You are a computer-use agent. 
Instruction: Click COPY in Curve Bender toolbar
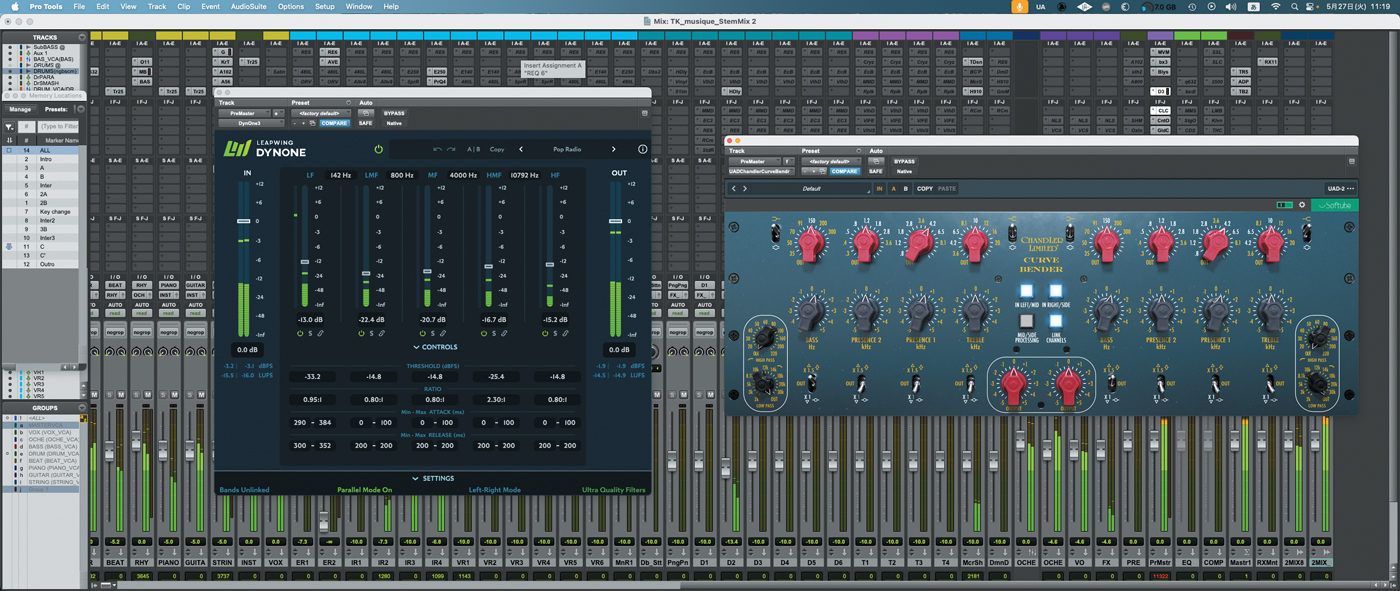pyautogui.click(x=925, y=188)
